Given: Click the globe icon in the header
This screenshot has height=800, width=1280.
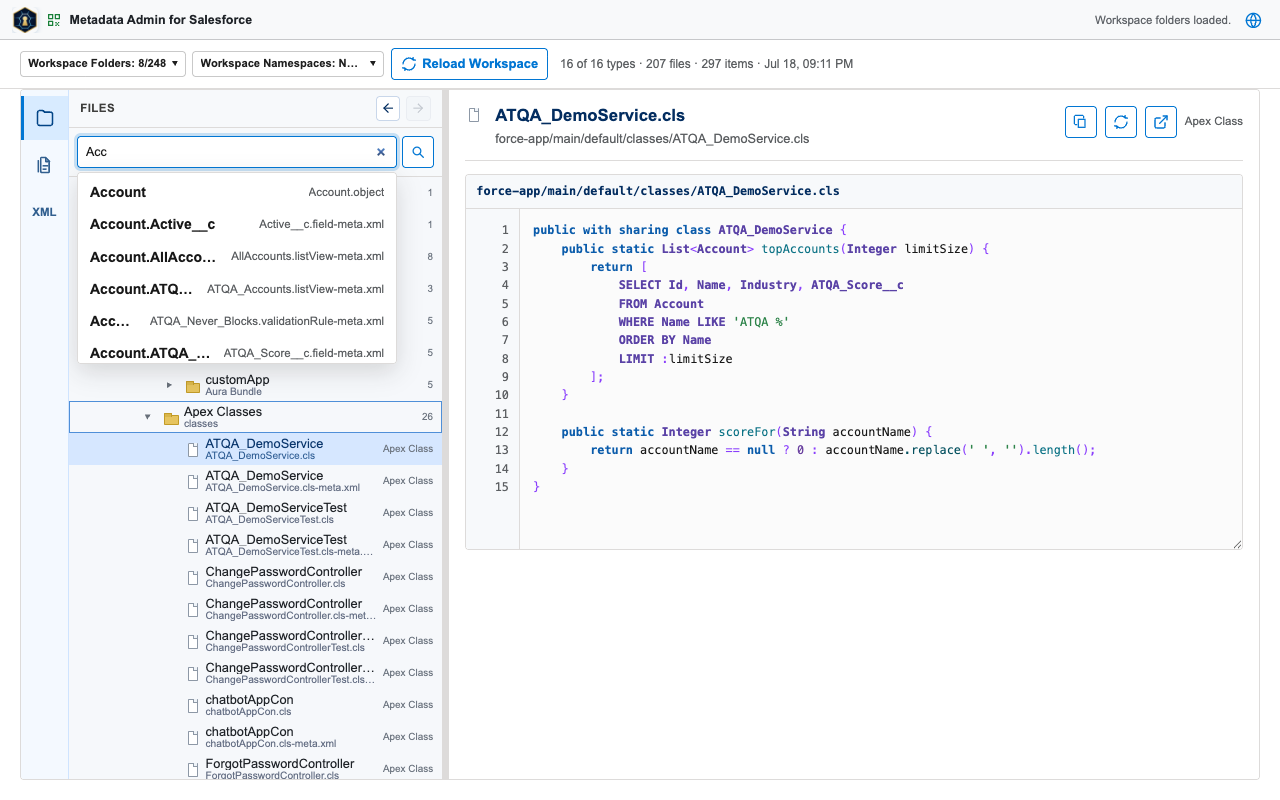Looking at the screenshot, I should [1253, 20].
